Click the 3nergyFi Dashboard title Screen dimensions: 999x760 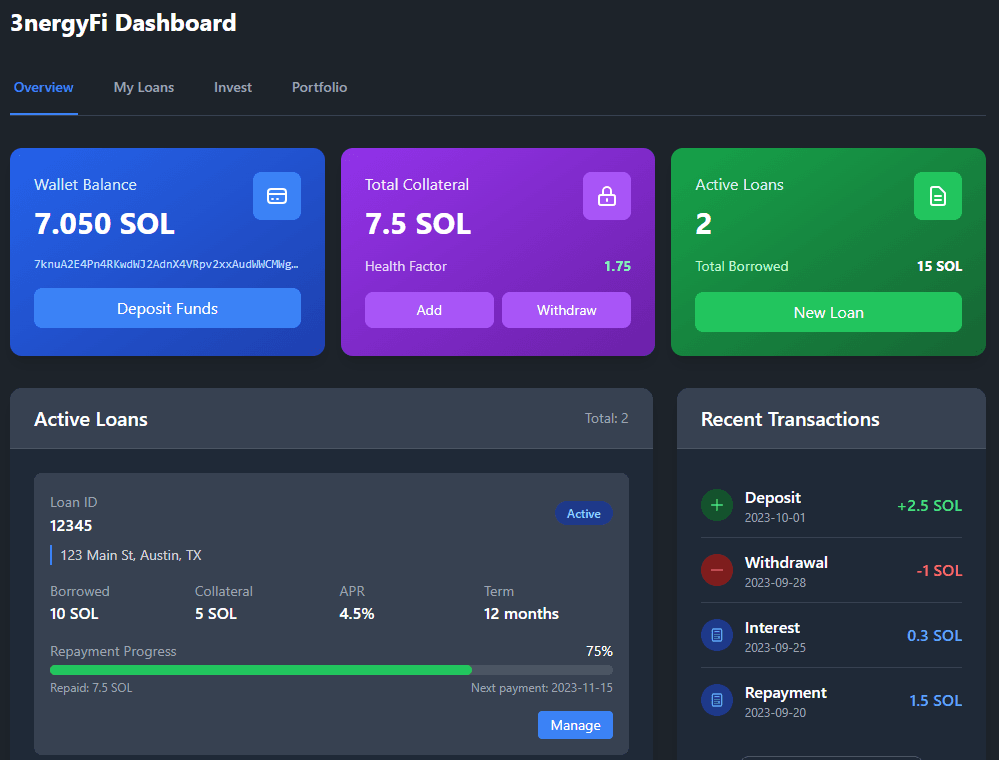pyautogui.click(x=123, y=22)
